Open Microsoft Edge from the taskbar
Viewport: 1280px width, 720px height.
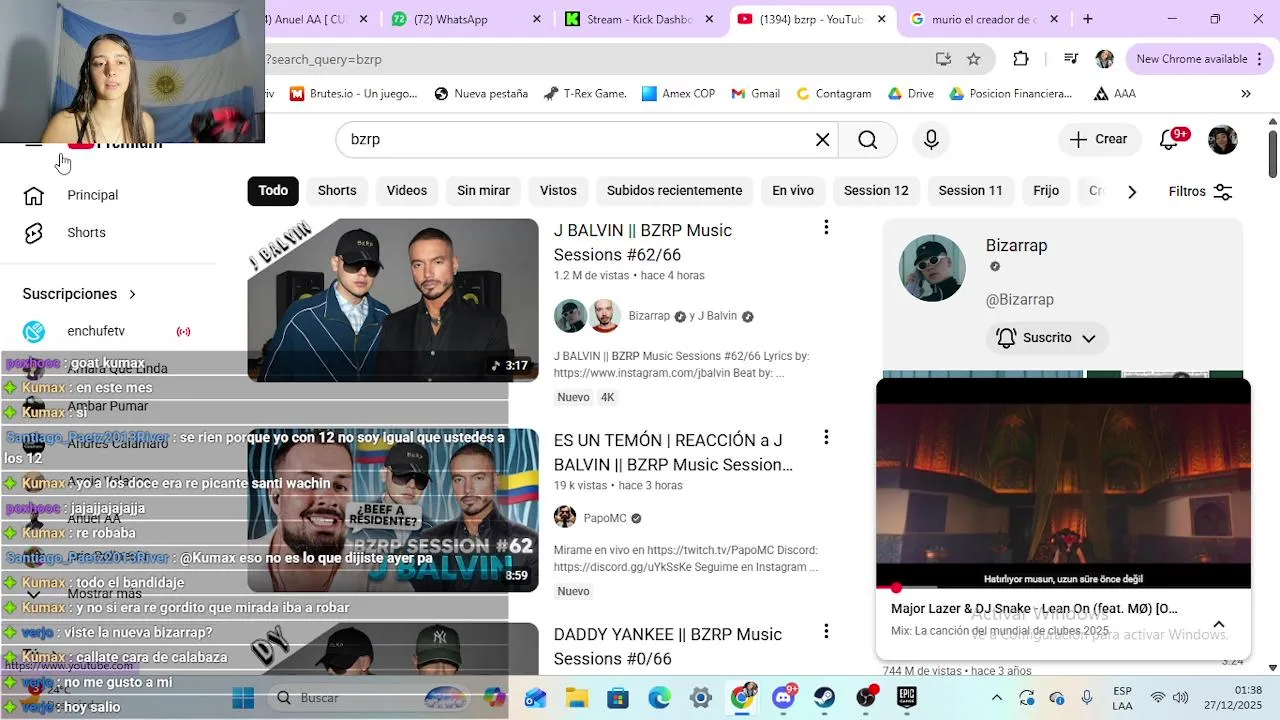659,697
